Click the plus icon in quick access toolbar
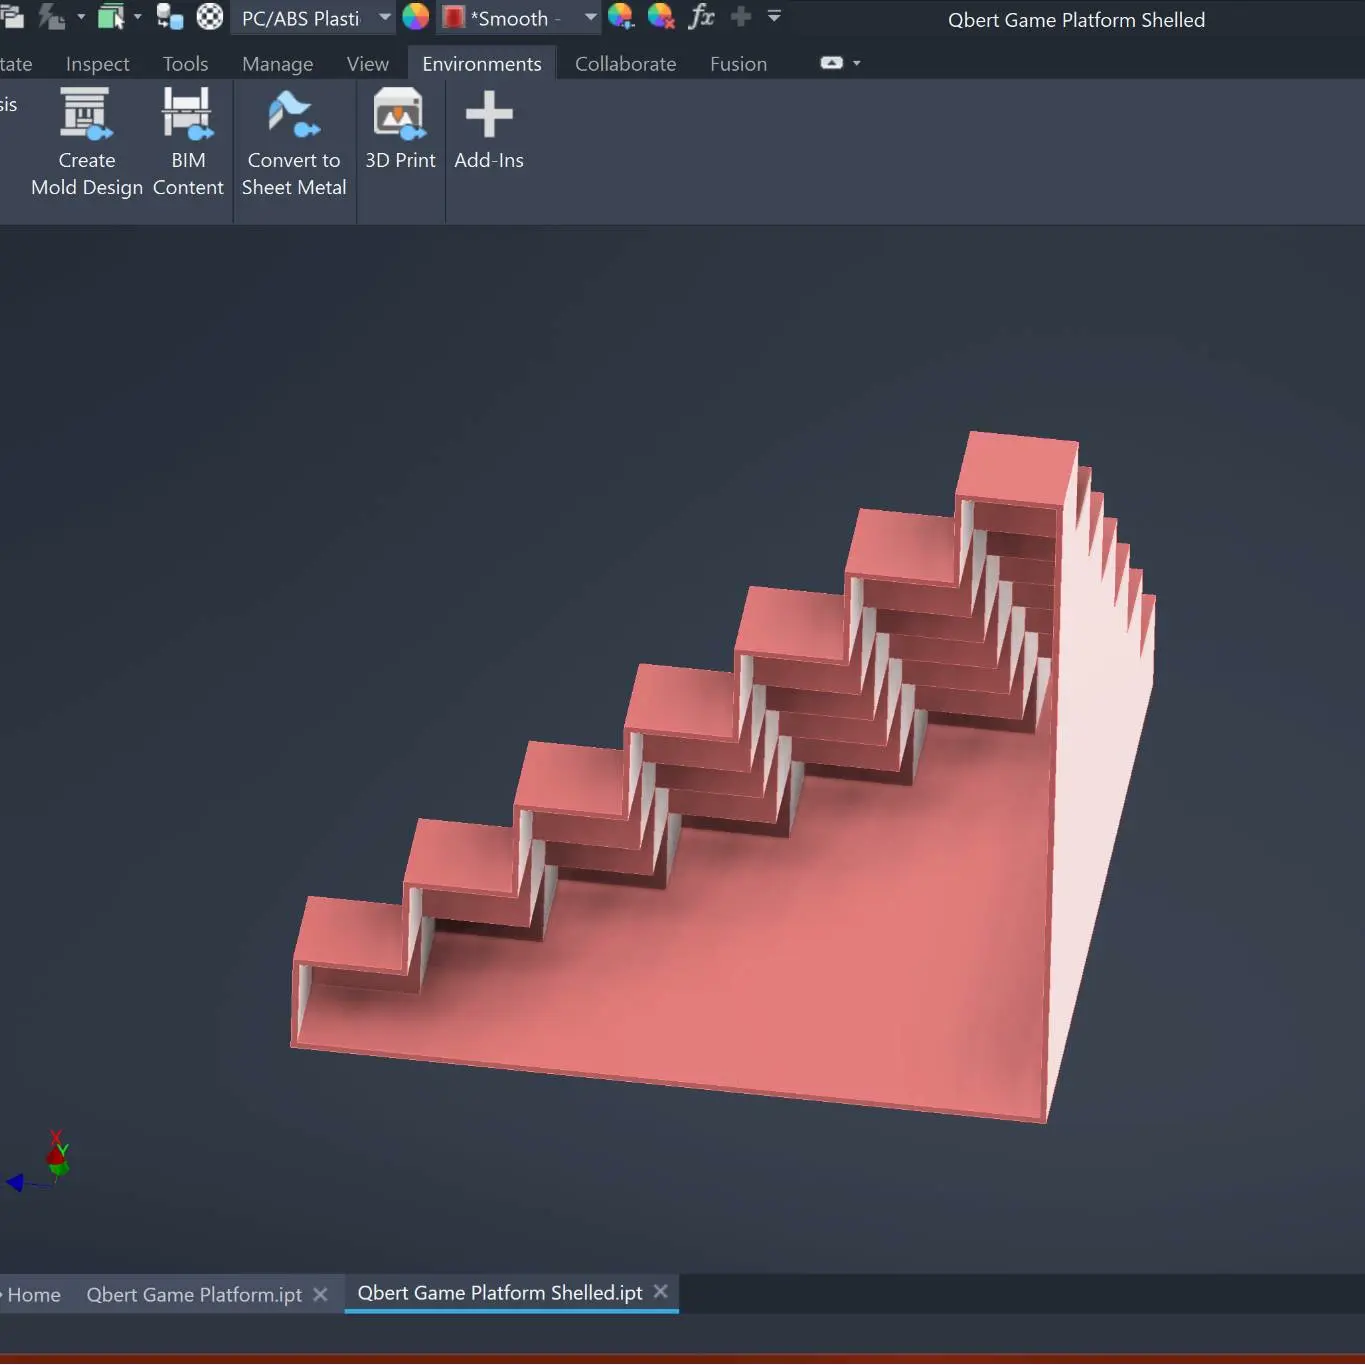1365x1365 pixels. coord(741,17)
